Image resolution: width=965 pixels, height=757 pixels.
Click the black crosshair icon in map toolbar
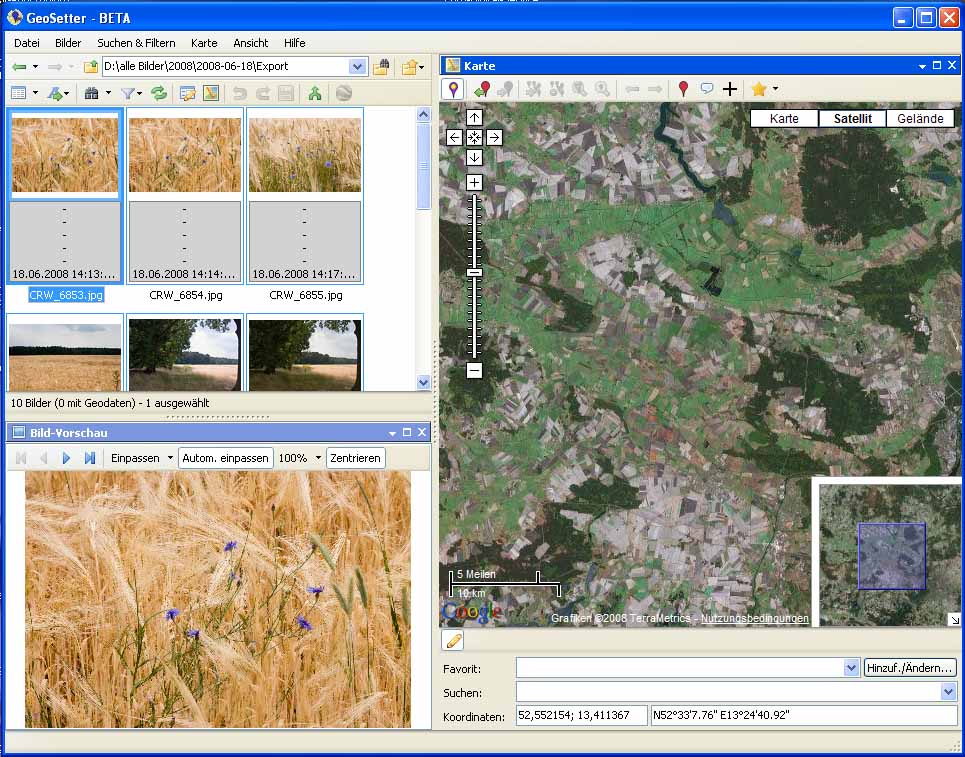(x=730, y=89)
